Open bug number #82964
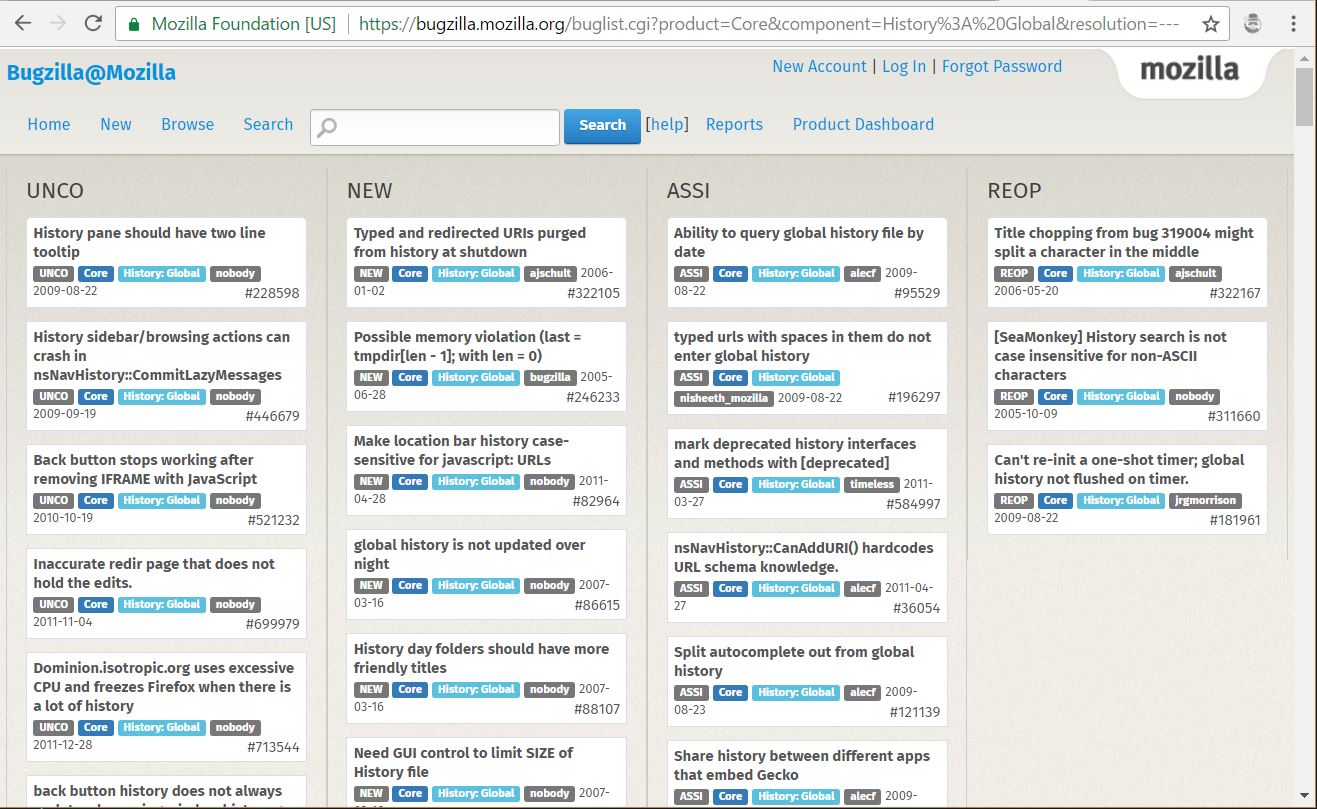Screen dimensions: 1317x809 596,501
